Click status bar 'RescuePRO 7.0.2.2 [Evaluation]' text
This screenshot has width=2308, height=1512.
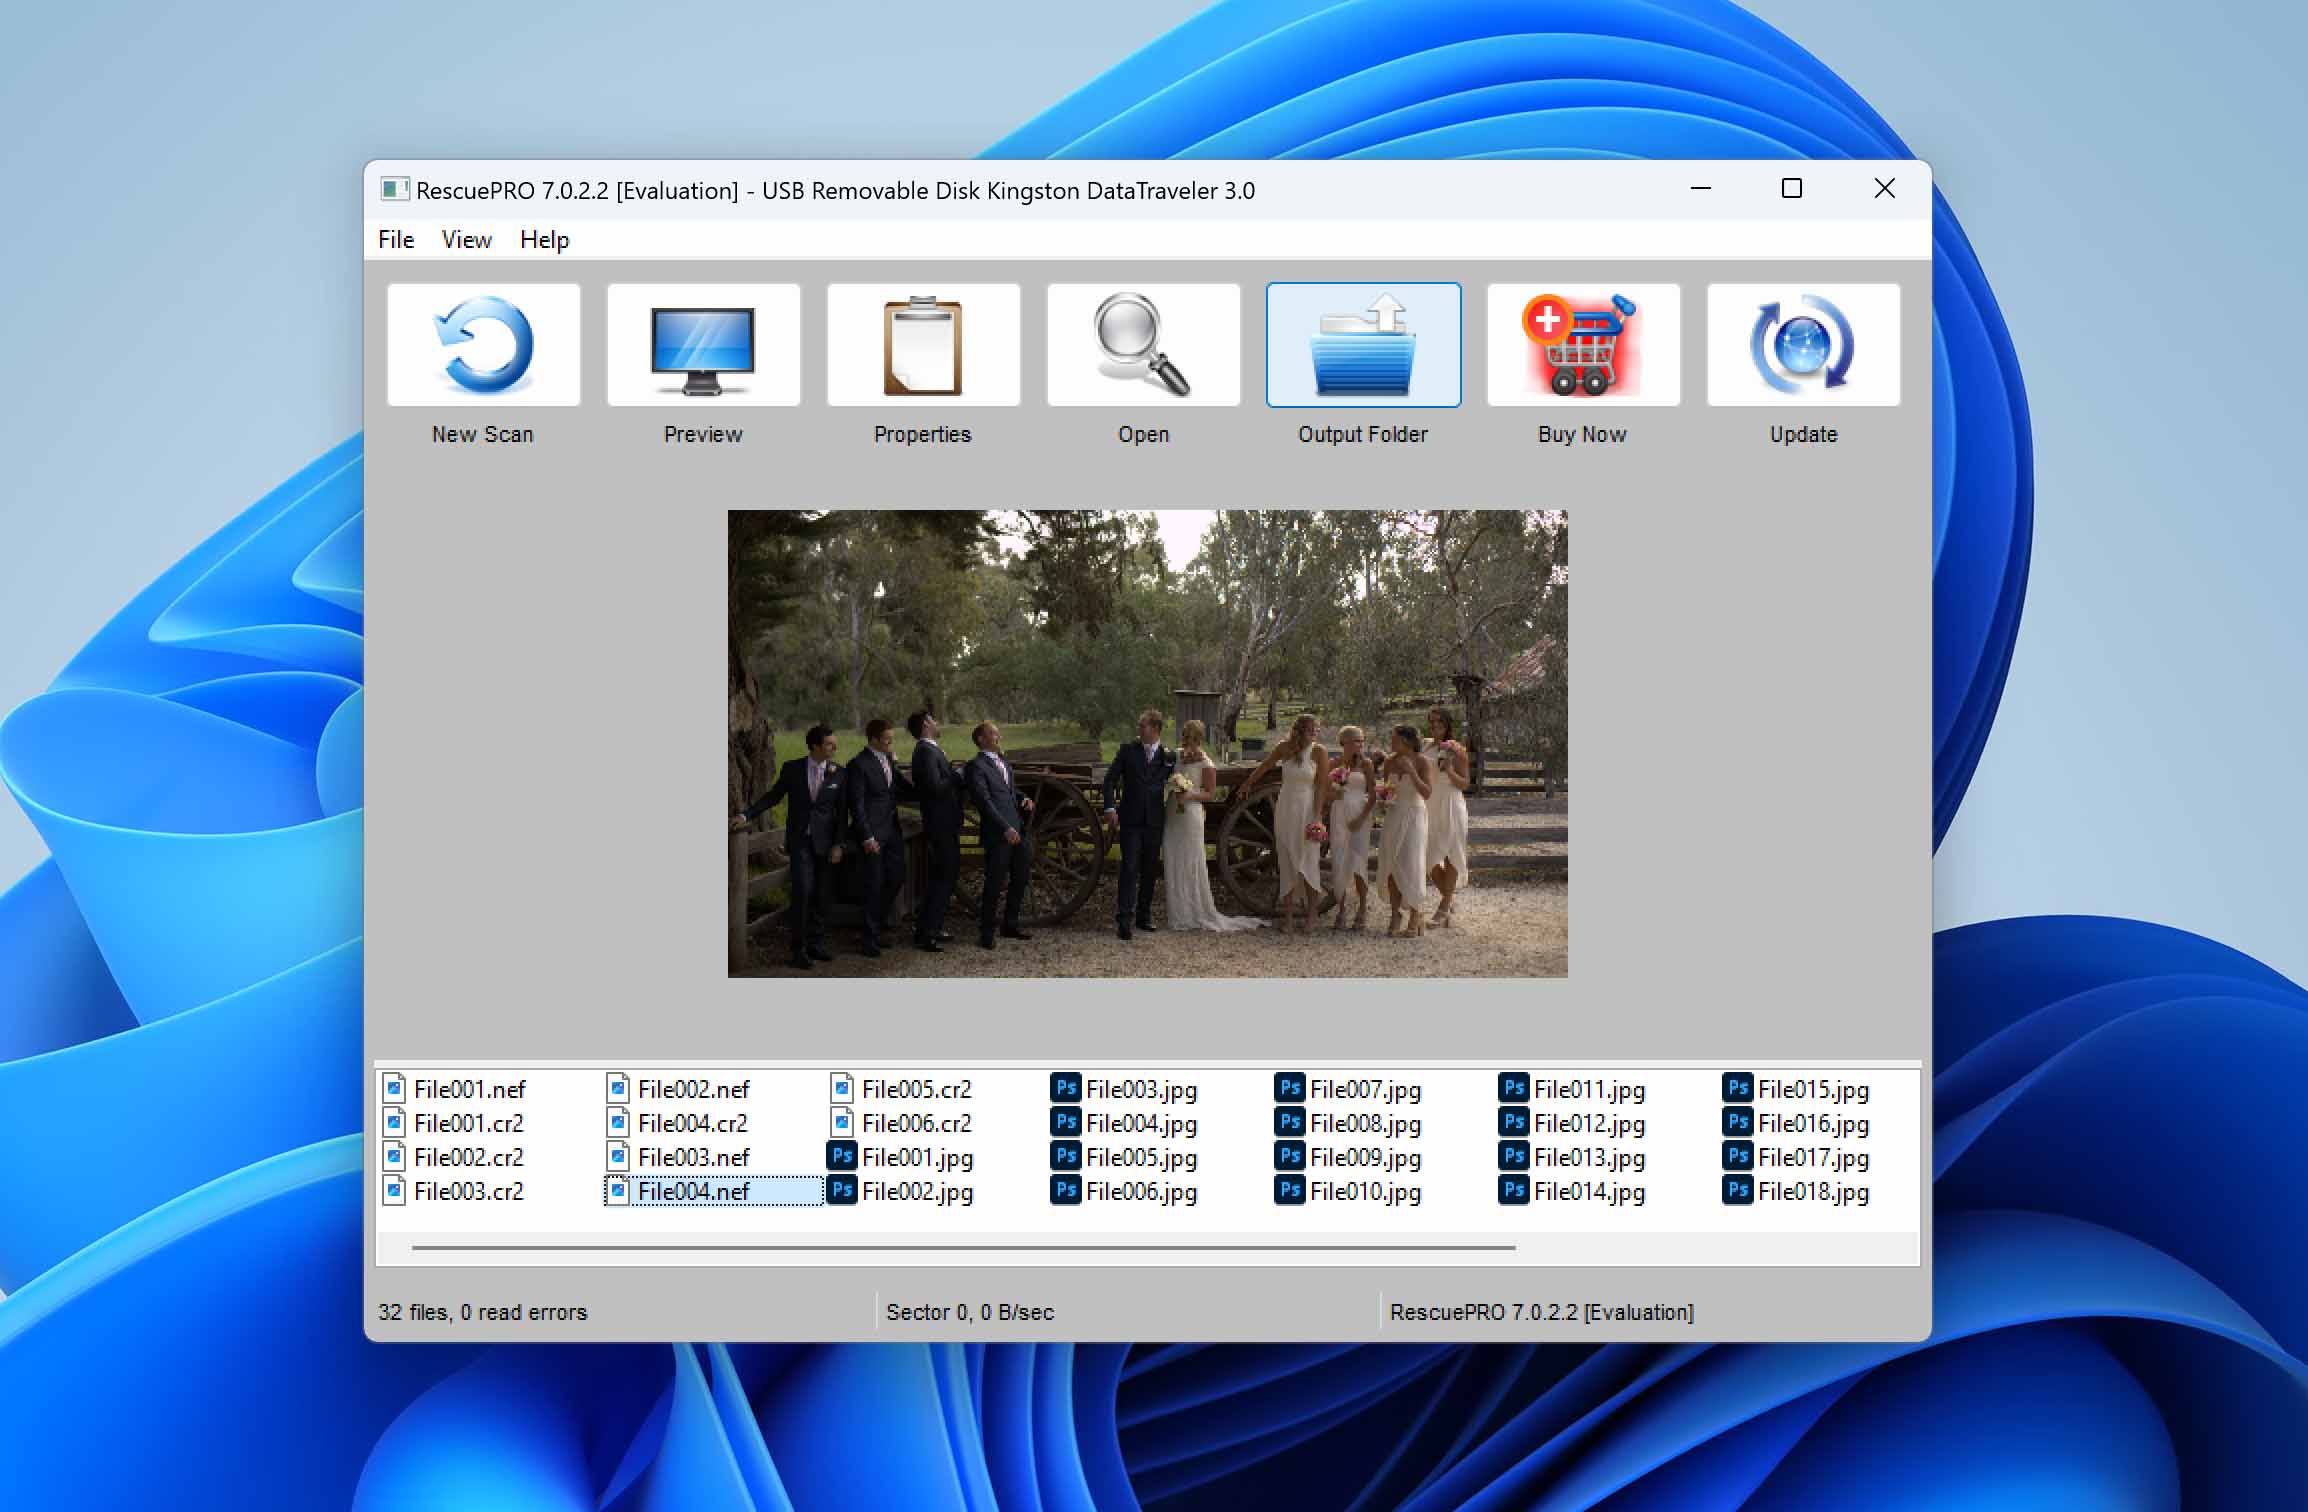click(1542, 1312)
